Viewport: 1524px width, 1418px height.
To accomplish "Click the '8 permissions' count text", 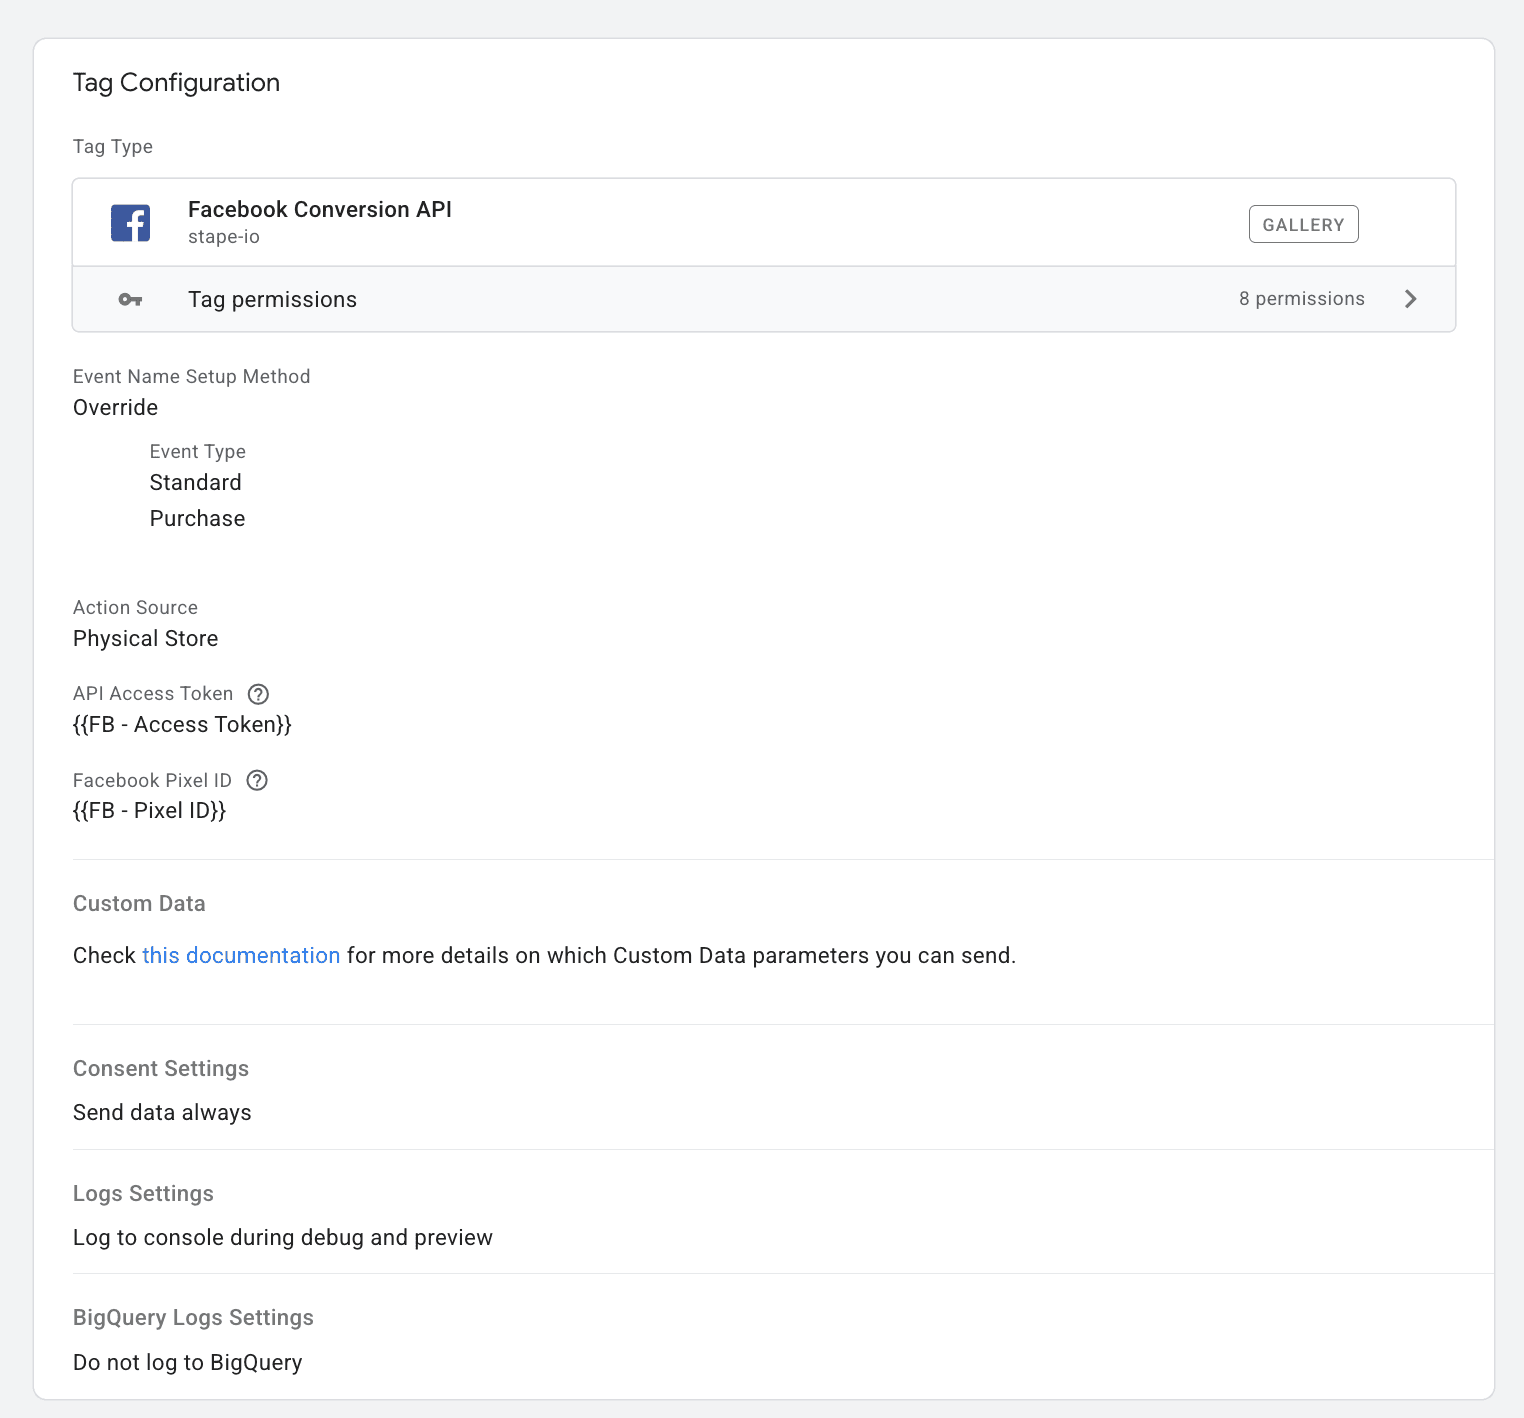I will (x=1301, y=299).
